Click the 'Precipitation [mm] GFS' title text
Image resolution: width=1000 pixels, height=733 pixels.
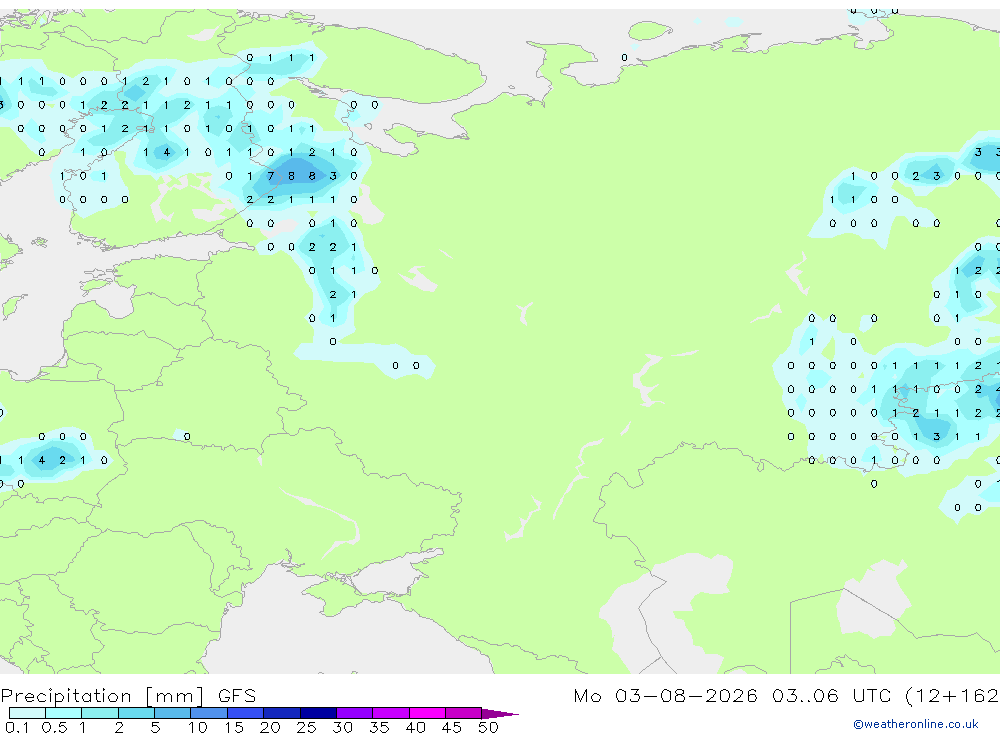128,696
